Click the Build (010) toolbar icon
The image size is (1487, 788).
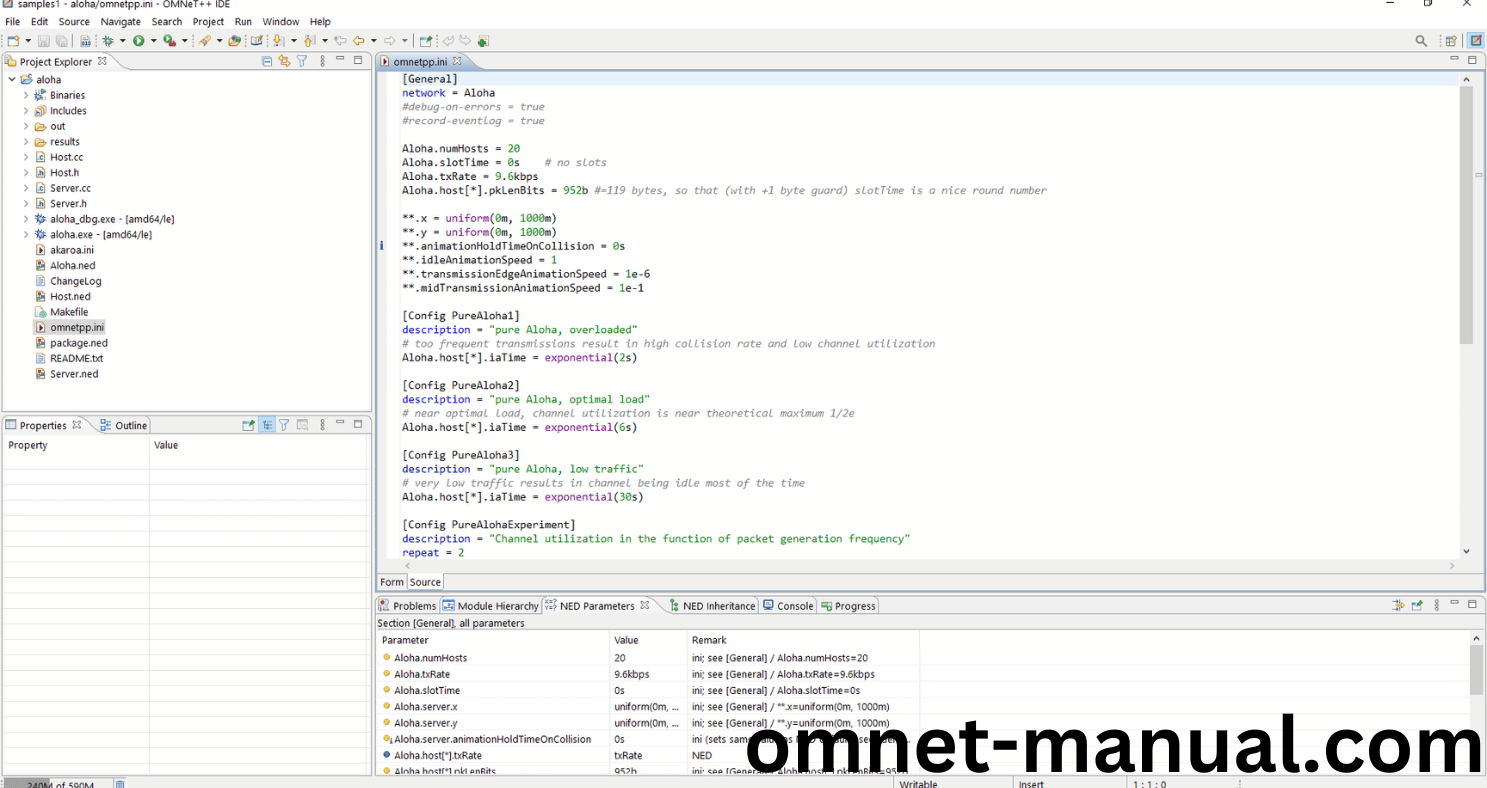[85, 41]
